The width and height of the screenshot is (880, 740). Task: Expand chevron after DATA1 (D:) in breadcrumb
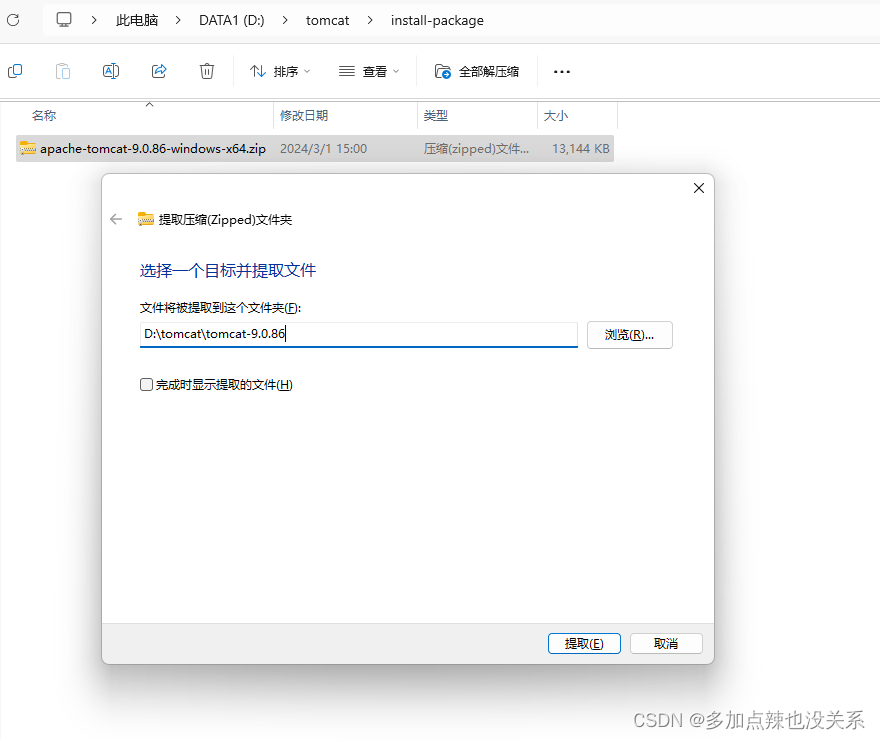coord(285,20)
